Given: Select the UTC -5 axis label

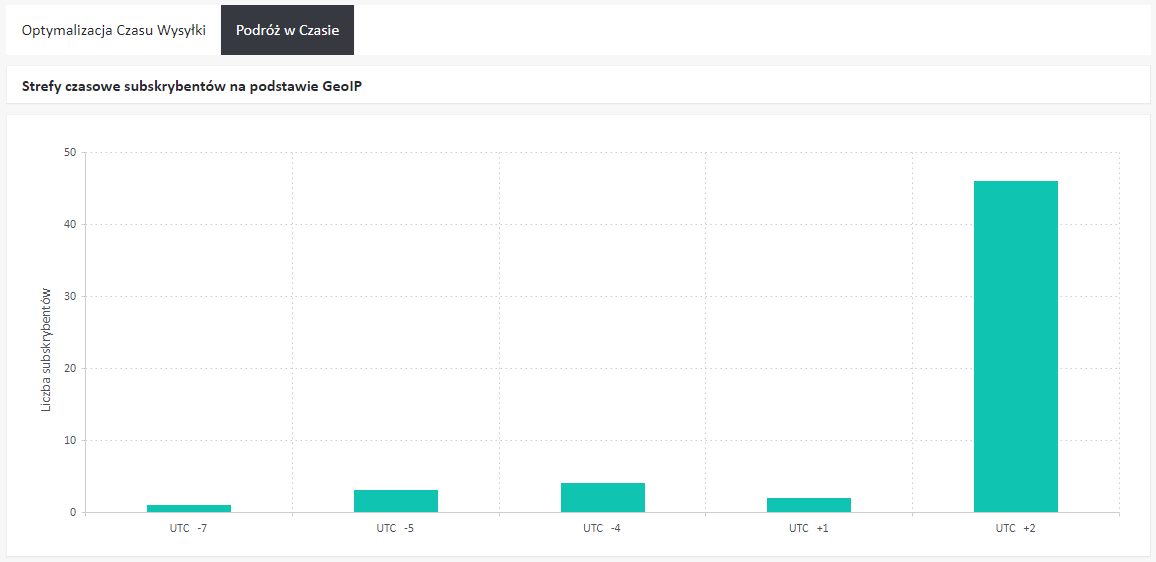Looking at the screenshot, I should click(396, 528).
